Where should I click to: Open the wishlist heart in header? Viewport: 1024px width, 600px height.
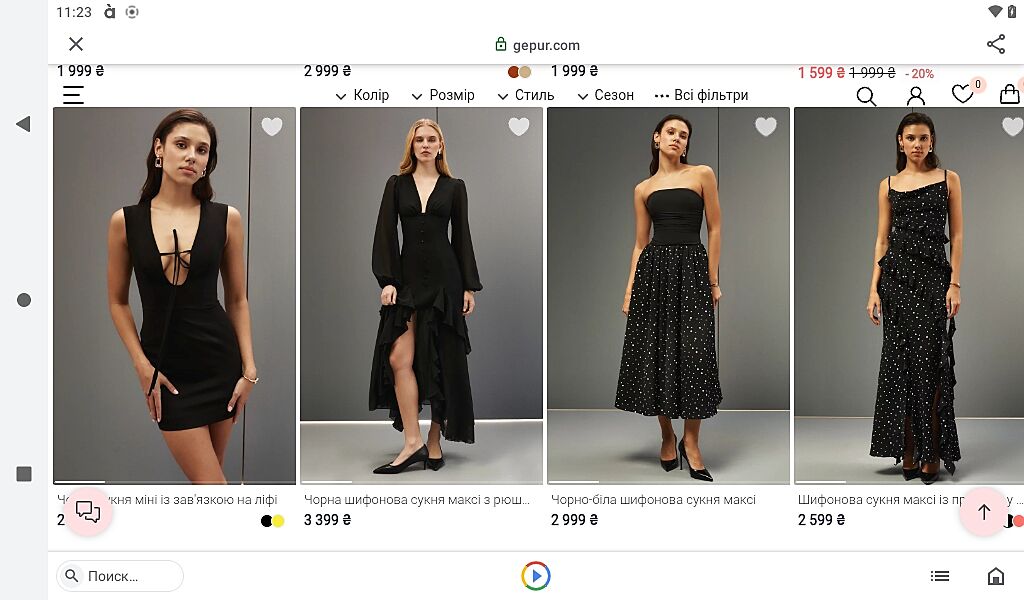click(962, 95)
